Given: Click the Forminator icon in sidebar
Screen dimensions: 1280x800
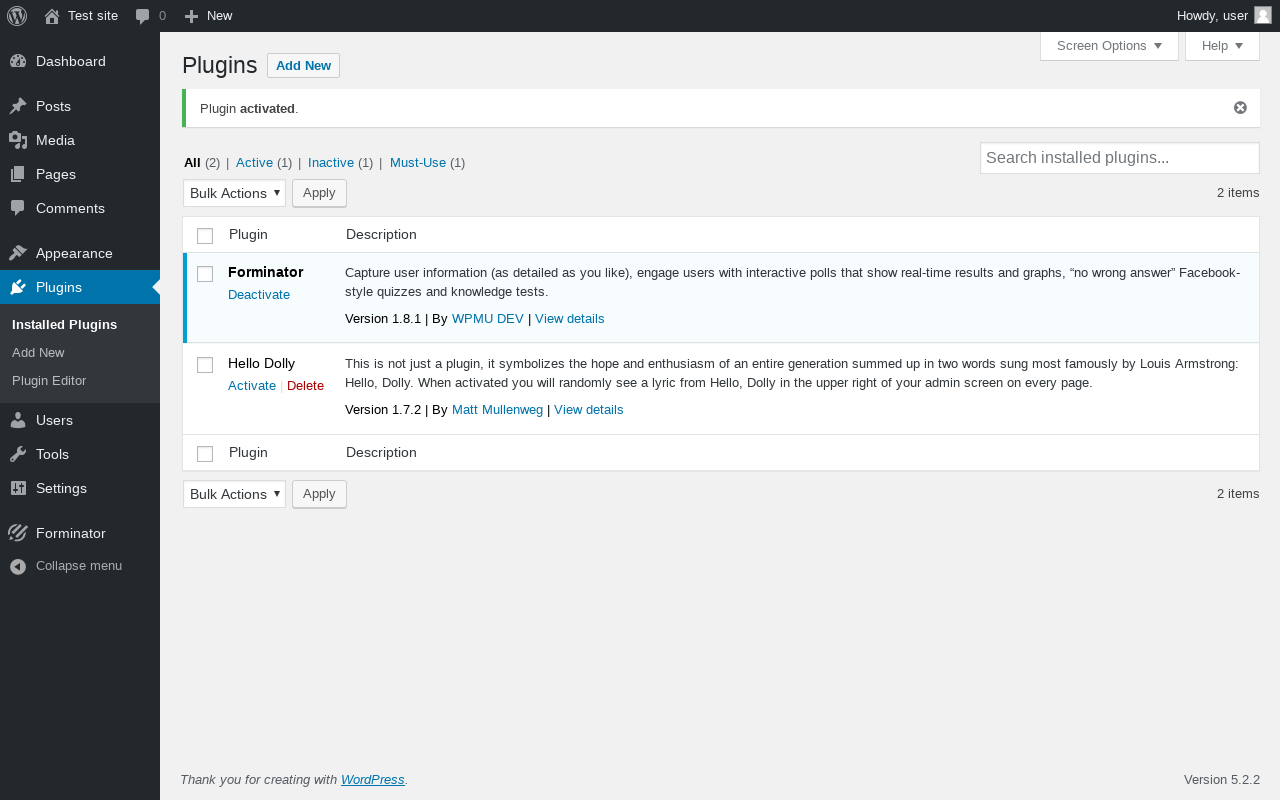Looking at the screenshot, I should tap(18, 533).
